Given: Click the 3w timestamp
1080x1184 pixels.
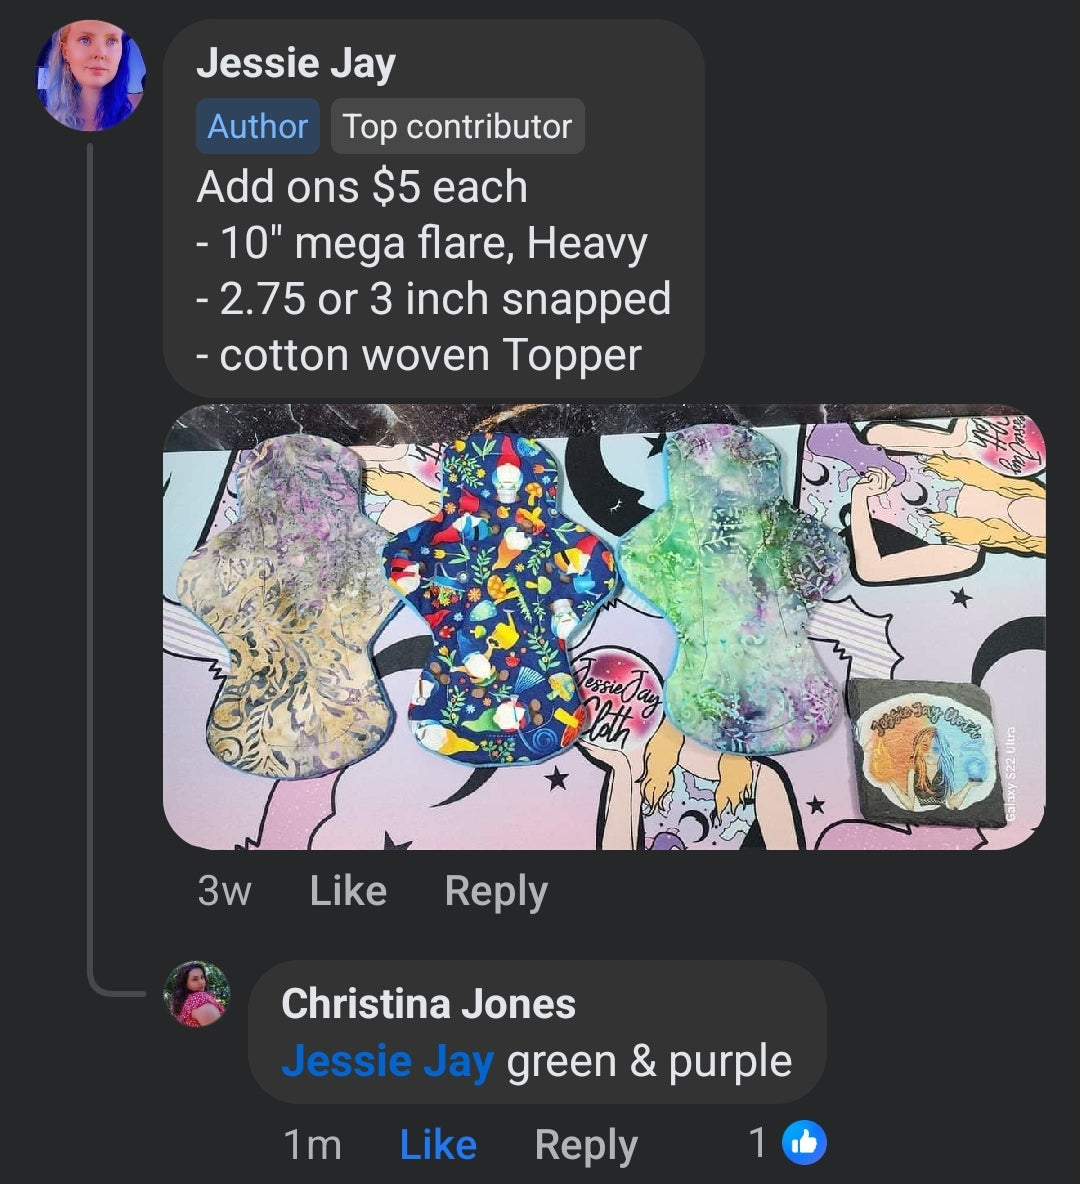Looking at the screenshot, I should click(224, 890).
